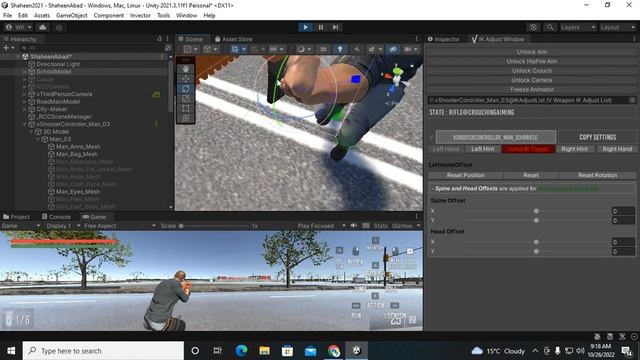This screenshot has height=360, width=640.
Task: Select the Right Hand toggle button
Action: point(617,149)
